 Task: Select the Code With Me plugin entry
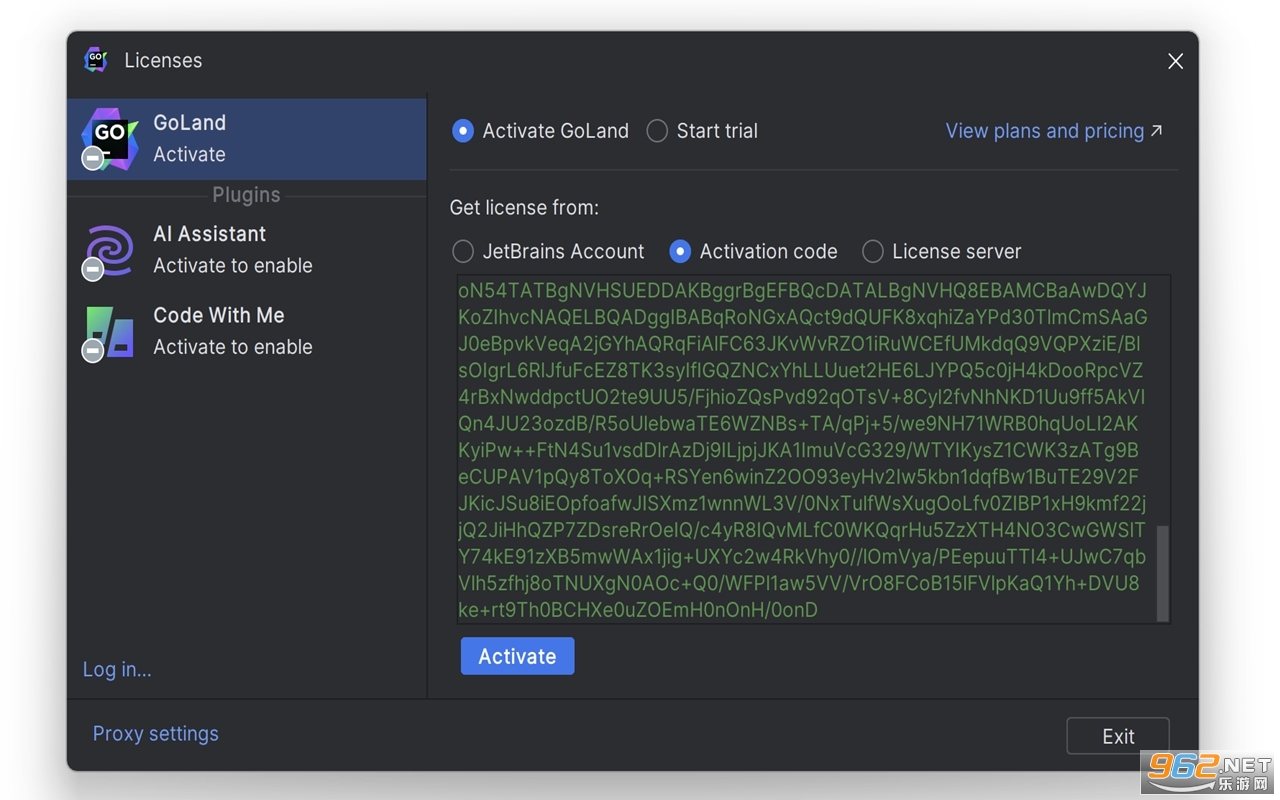pyautogui.click(x=247, y=331)
